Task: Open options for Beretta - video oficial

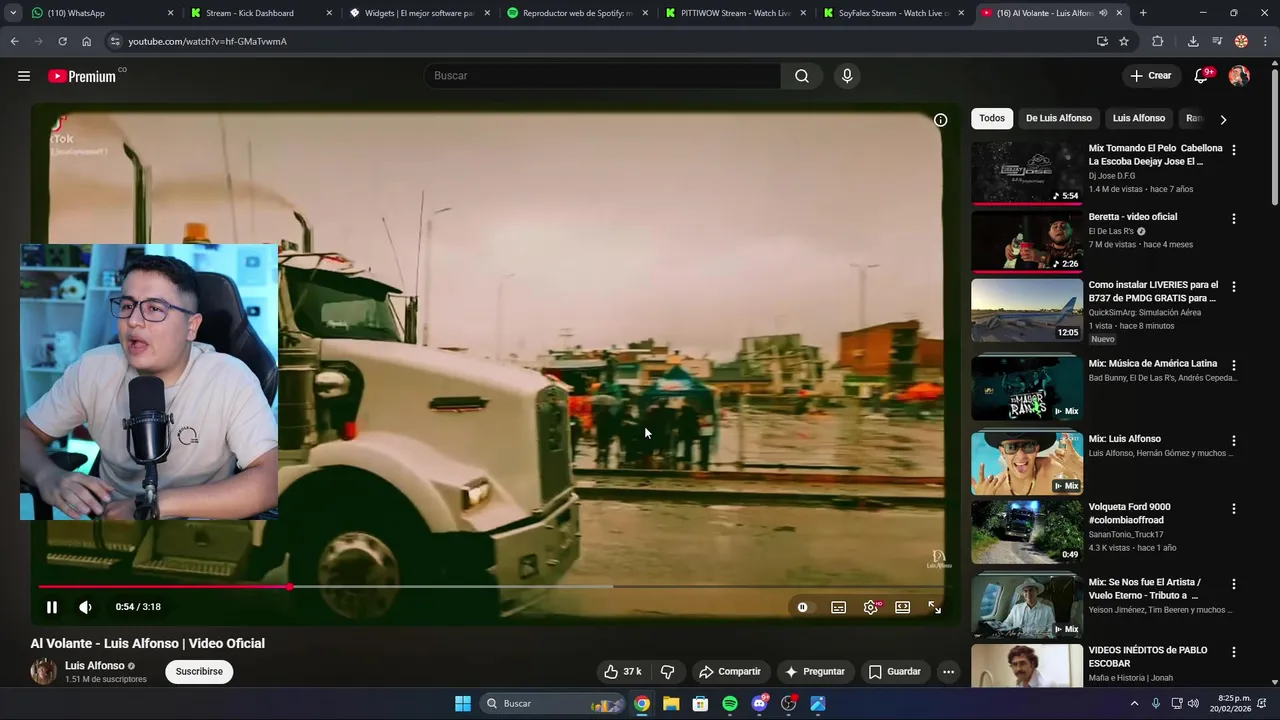Action: [x=1233, y=218]
